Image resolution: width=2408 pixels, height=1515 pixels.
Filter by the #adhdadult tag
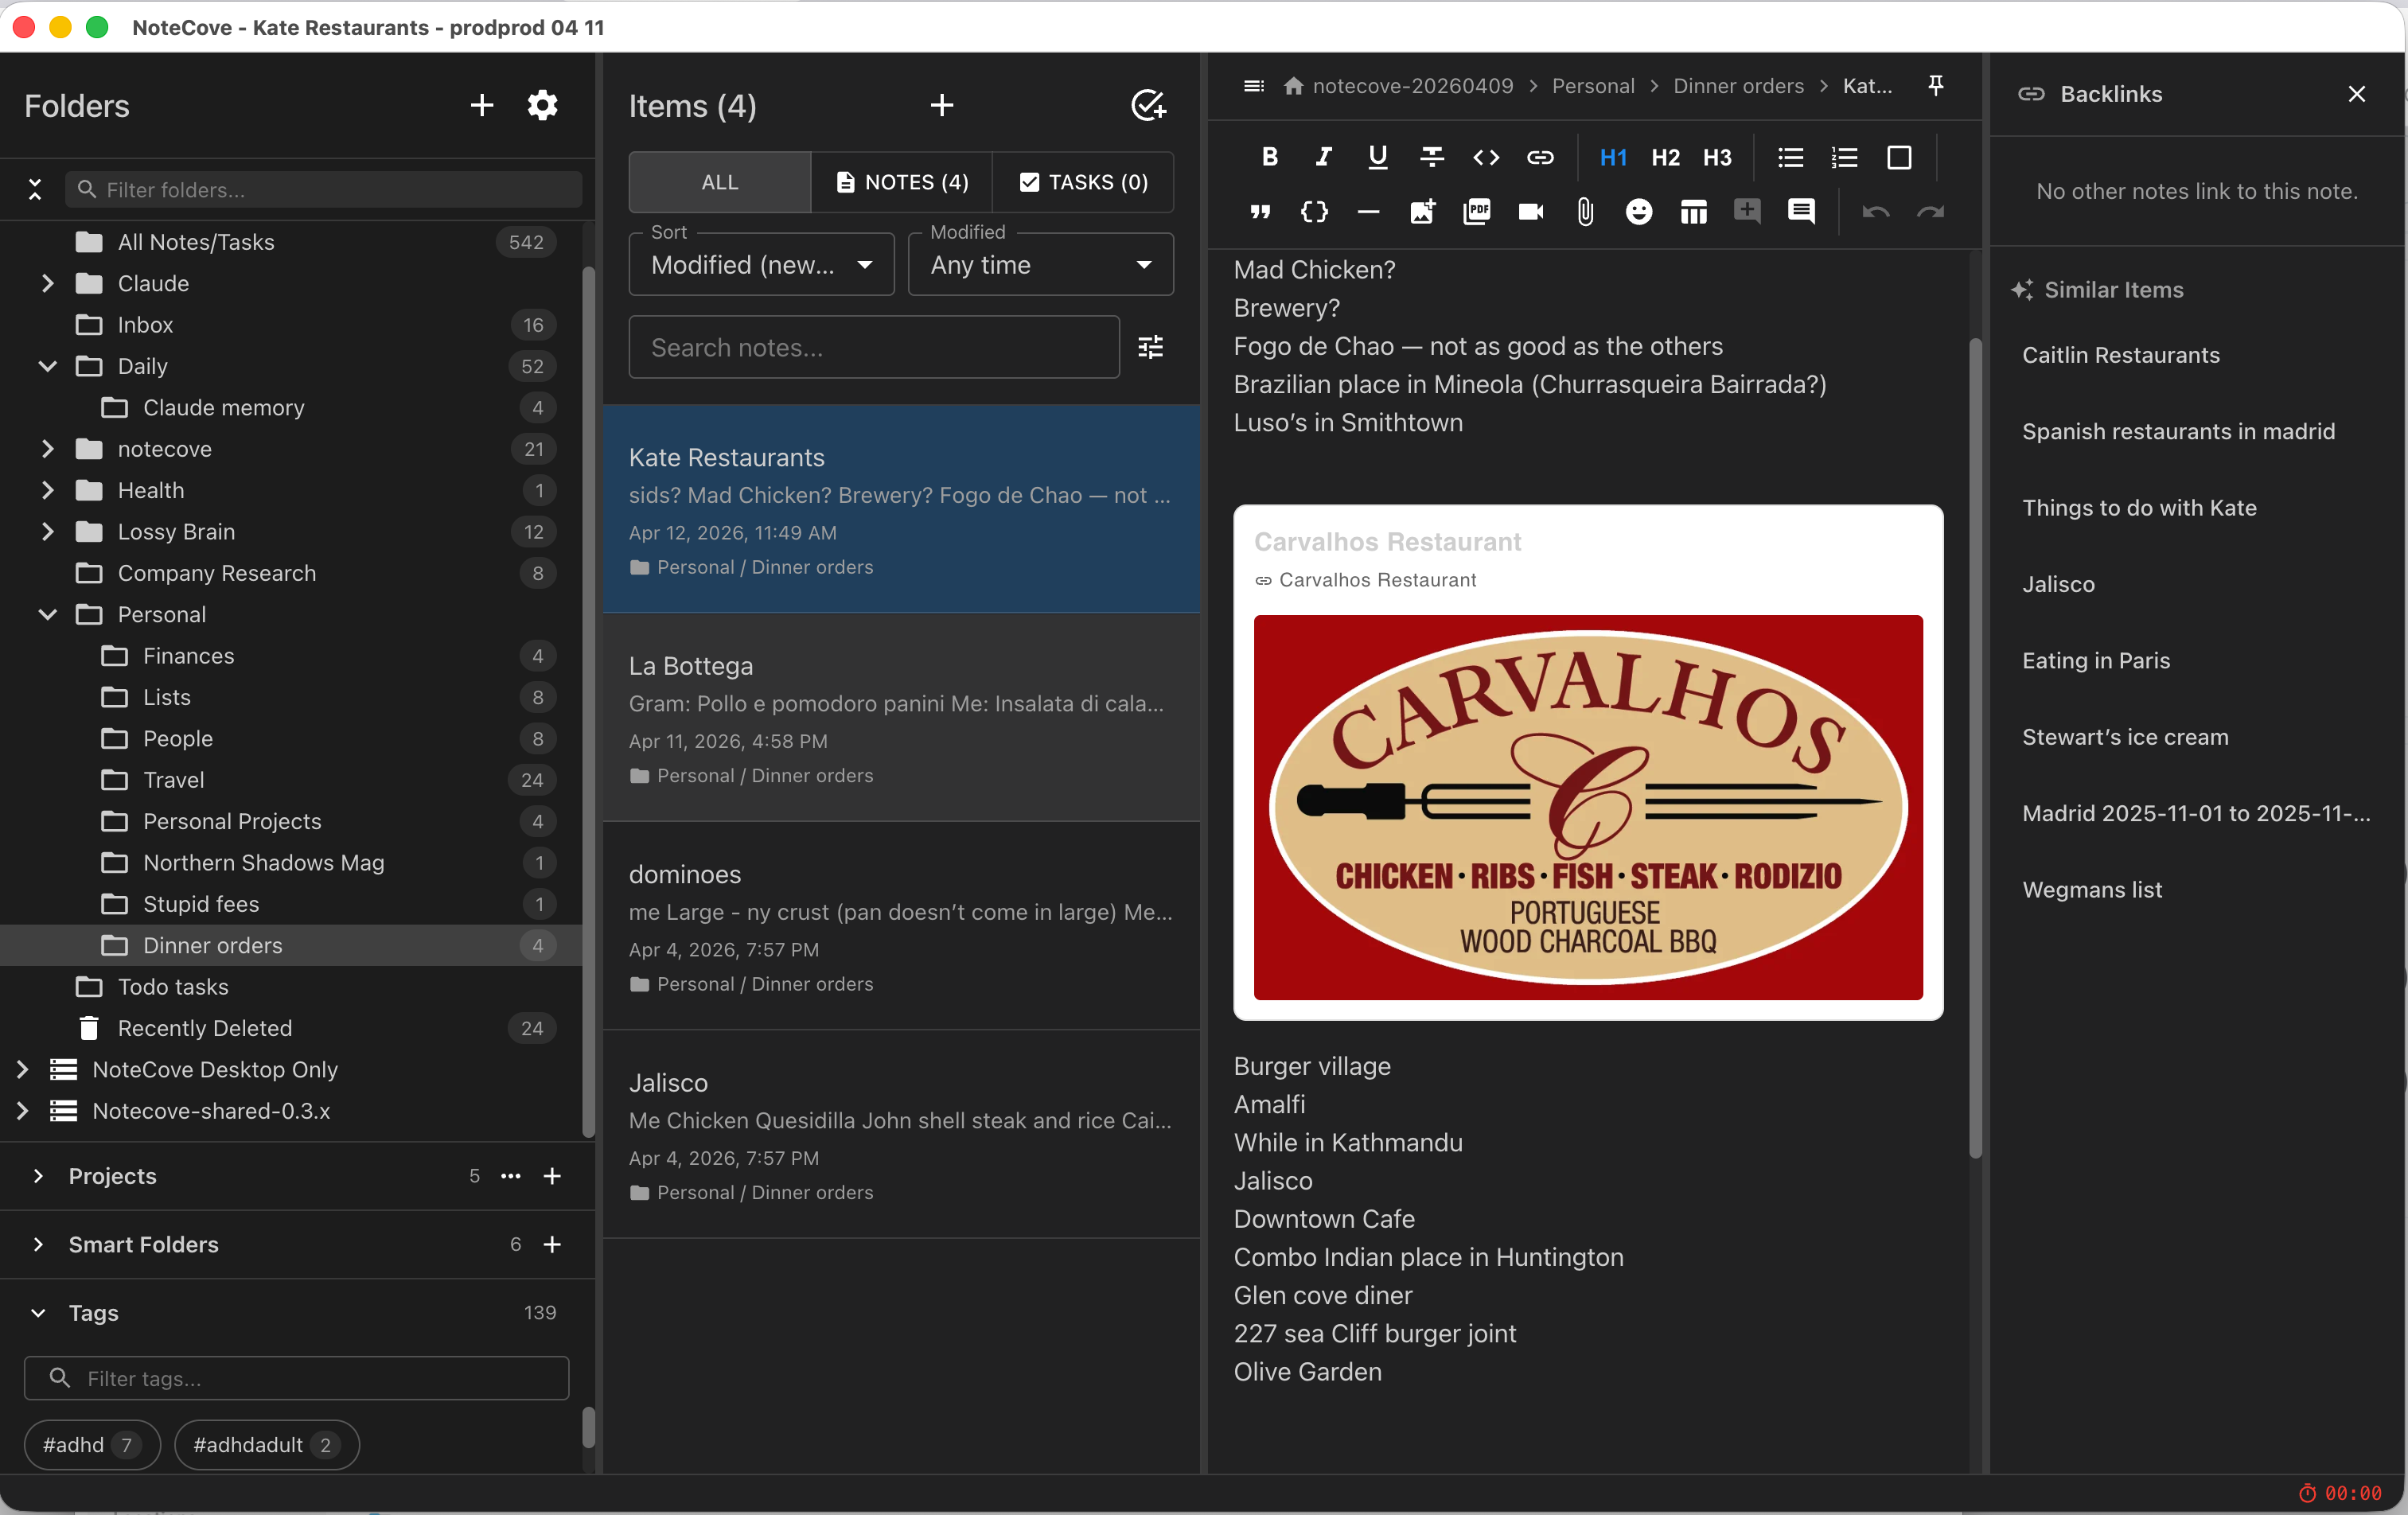pyautogui.click(x=266, y=1444)
